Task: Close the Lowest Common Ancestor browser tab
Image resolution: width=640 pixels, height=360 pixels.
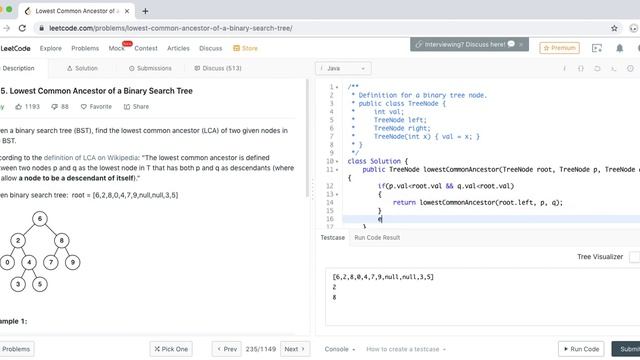Action: [127, 11]
